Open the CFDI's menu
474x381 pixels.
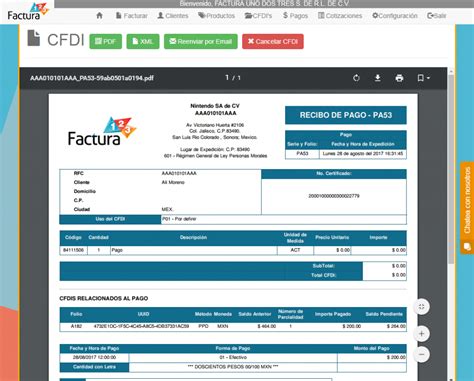(x=258, y=16)
